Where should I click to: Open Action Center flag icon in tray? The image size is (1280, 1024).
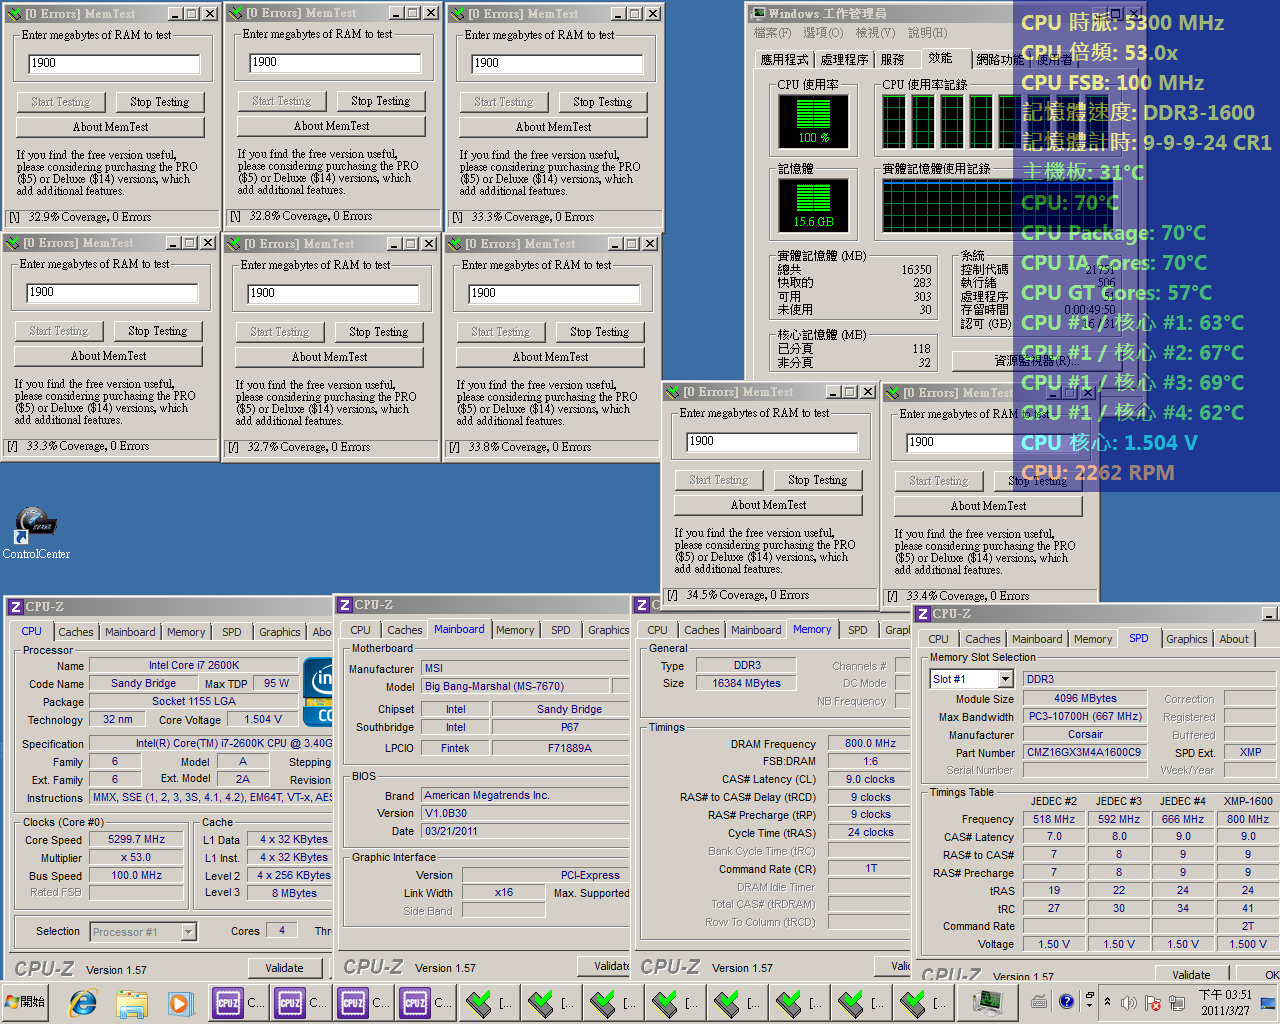click(1152, 1002)
